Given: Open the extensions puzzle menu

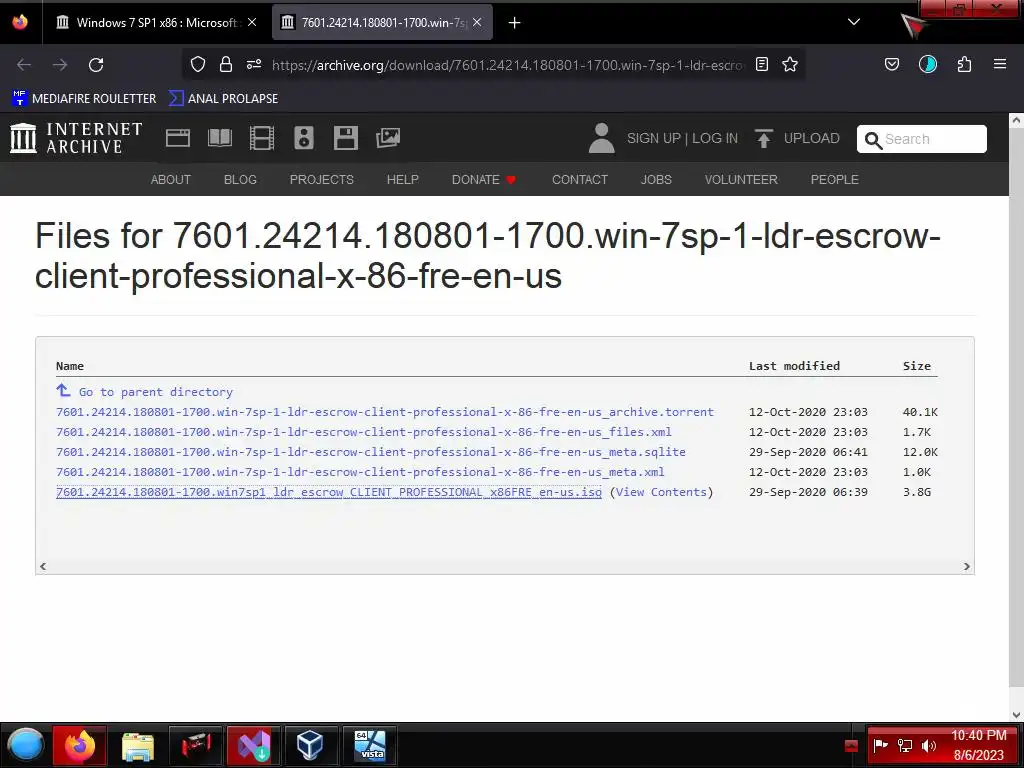Looking at the screenshot, I should 965,64.
